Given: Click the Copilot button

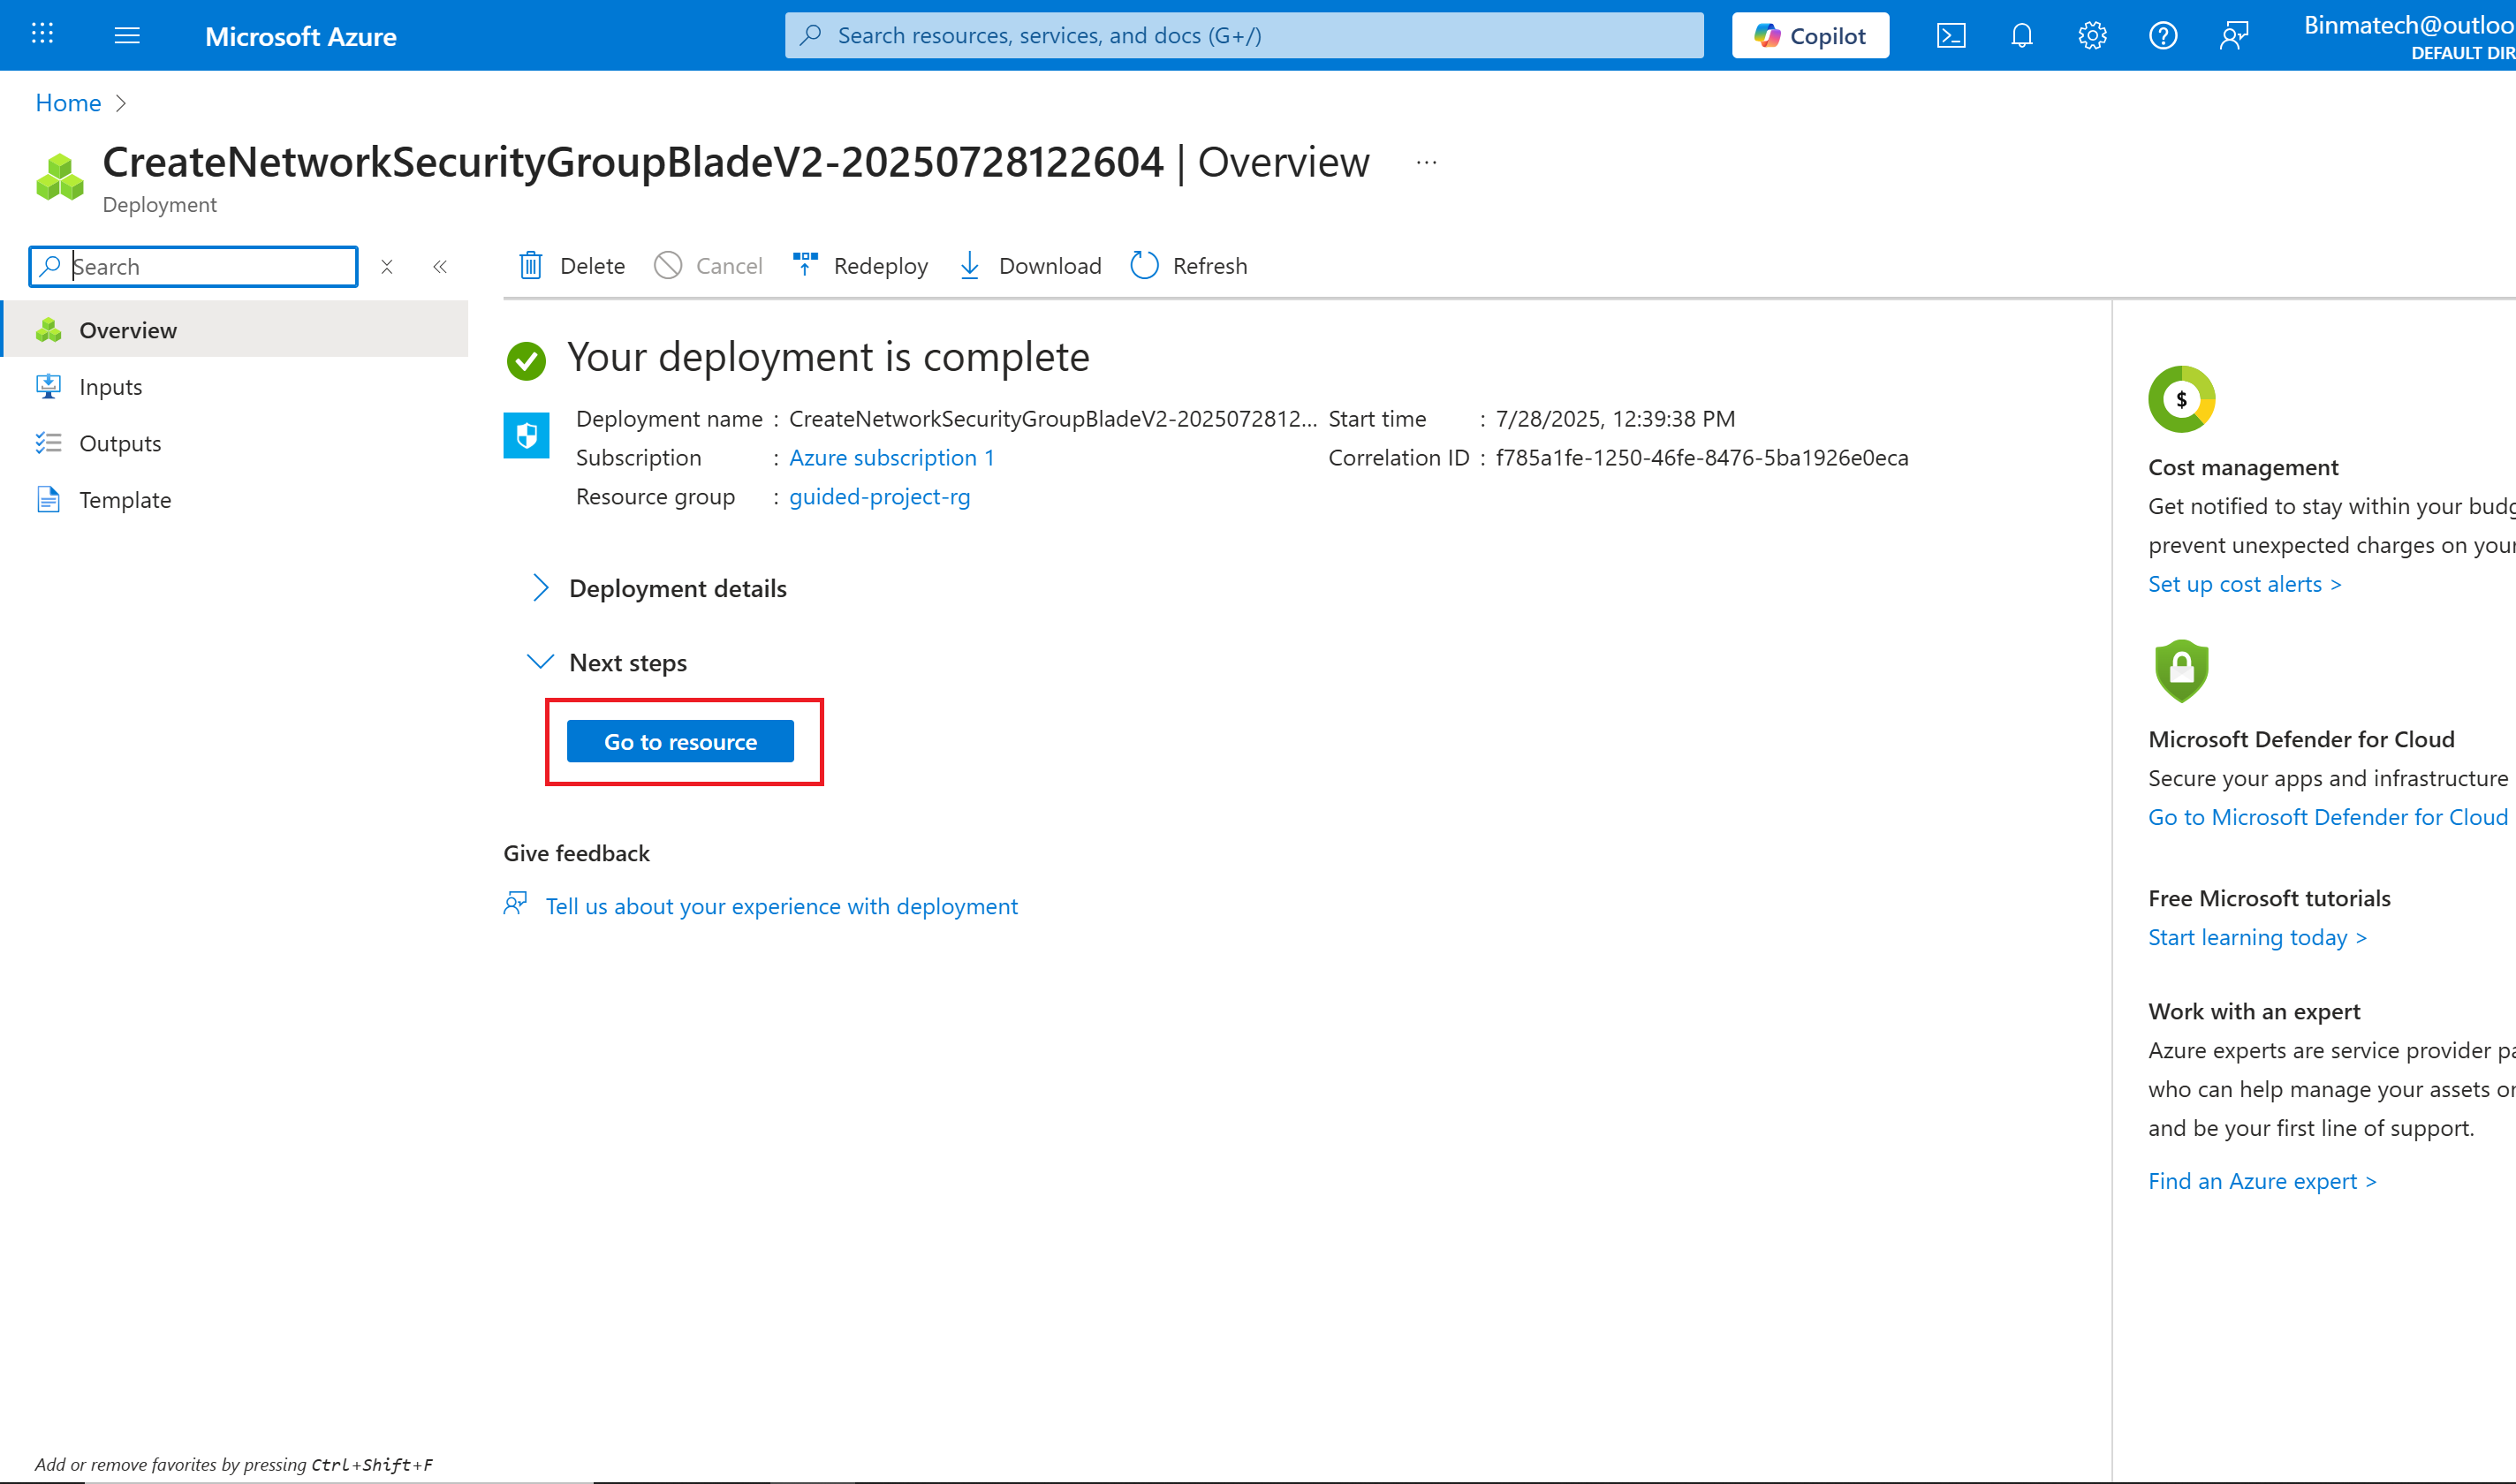Looking at the screenshot, I should (1810, 36).
